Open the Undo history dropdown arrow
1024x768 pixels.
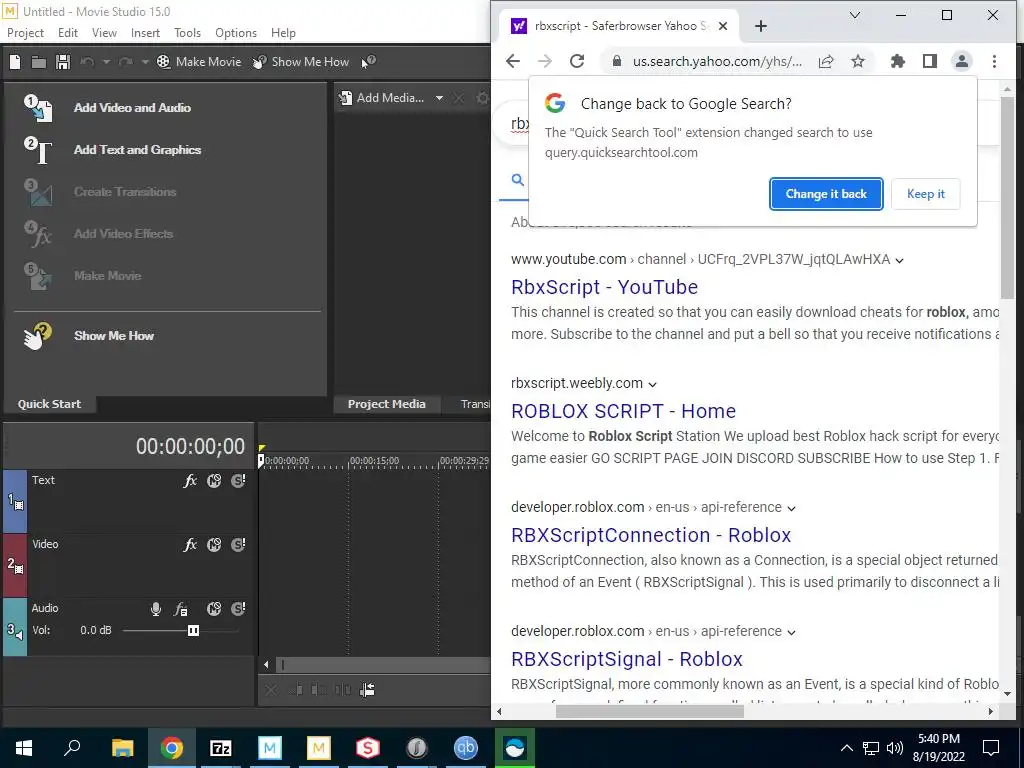pyautogui.click(x=106, y=62)
